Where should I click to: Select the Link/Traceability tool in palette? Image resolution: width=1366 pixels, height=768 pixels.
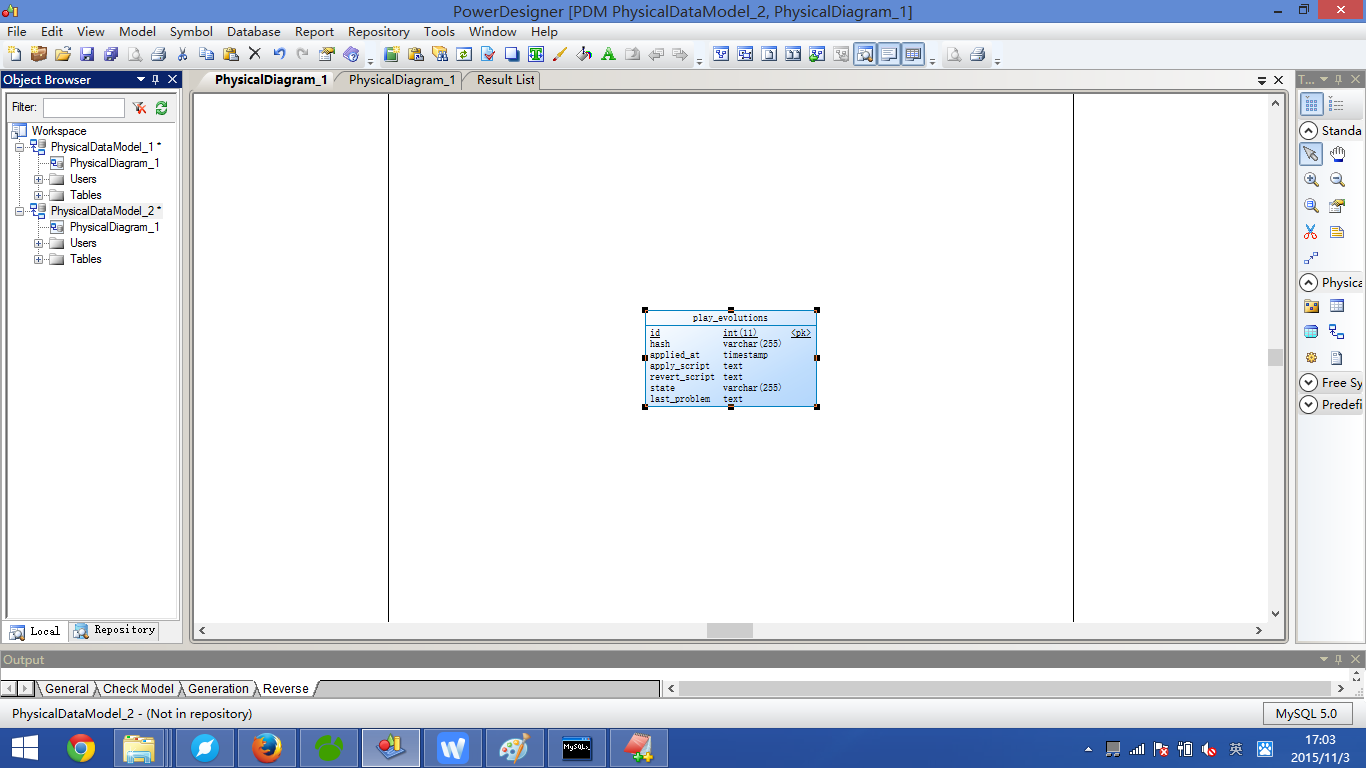[x=1311, y=258]
